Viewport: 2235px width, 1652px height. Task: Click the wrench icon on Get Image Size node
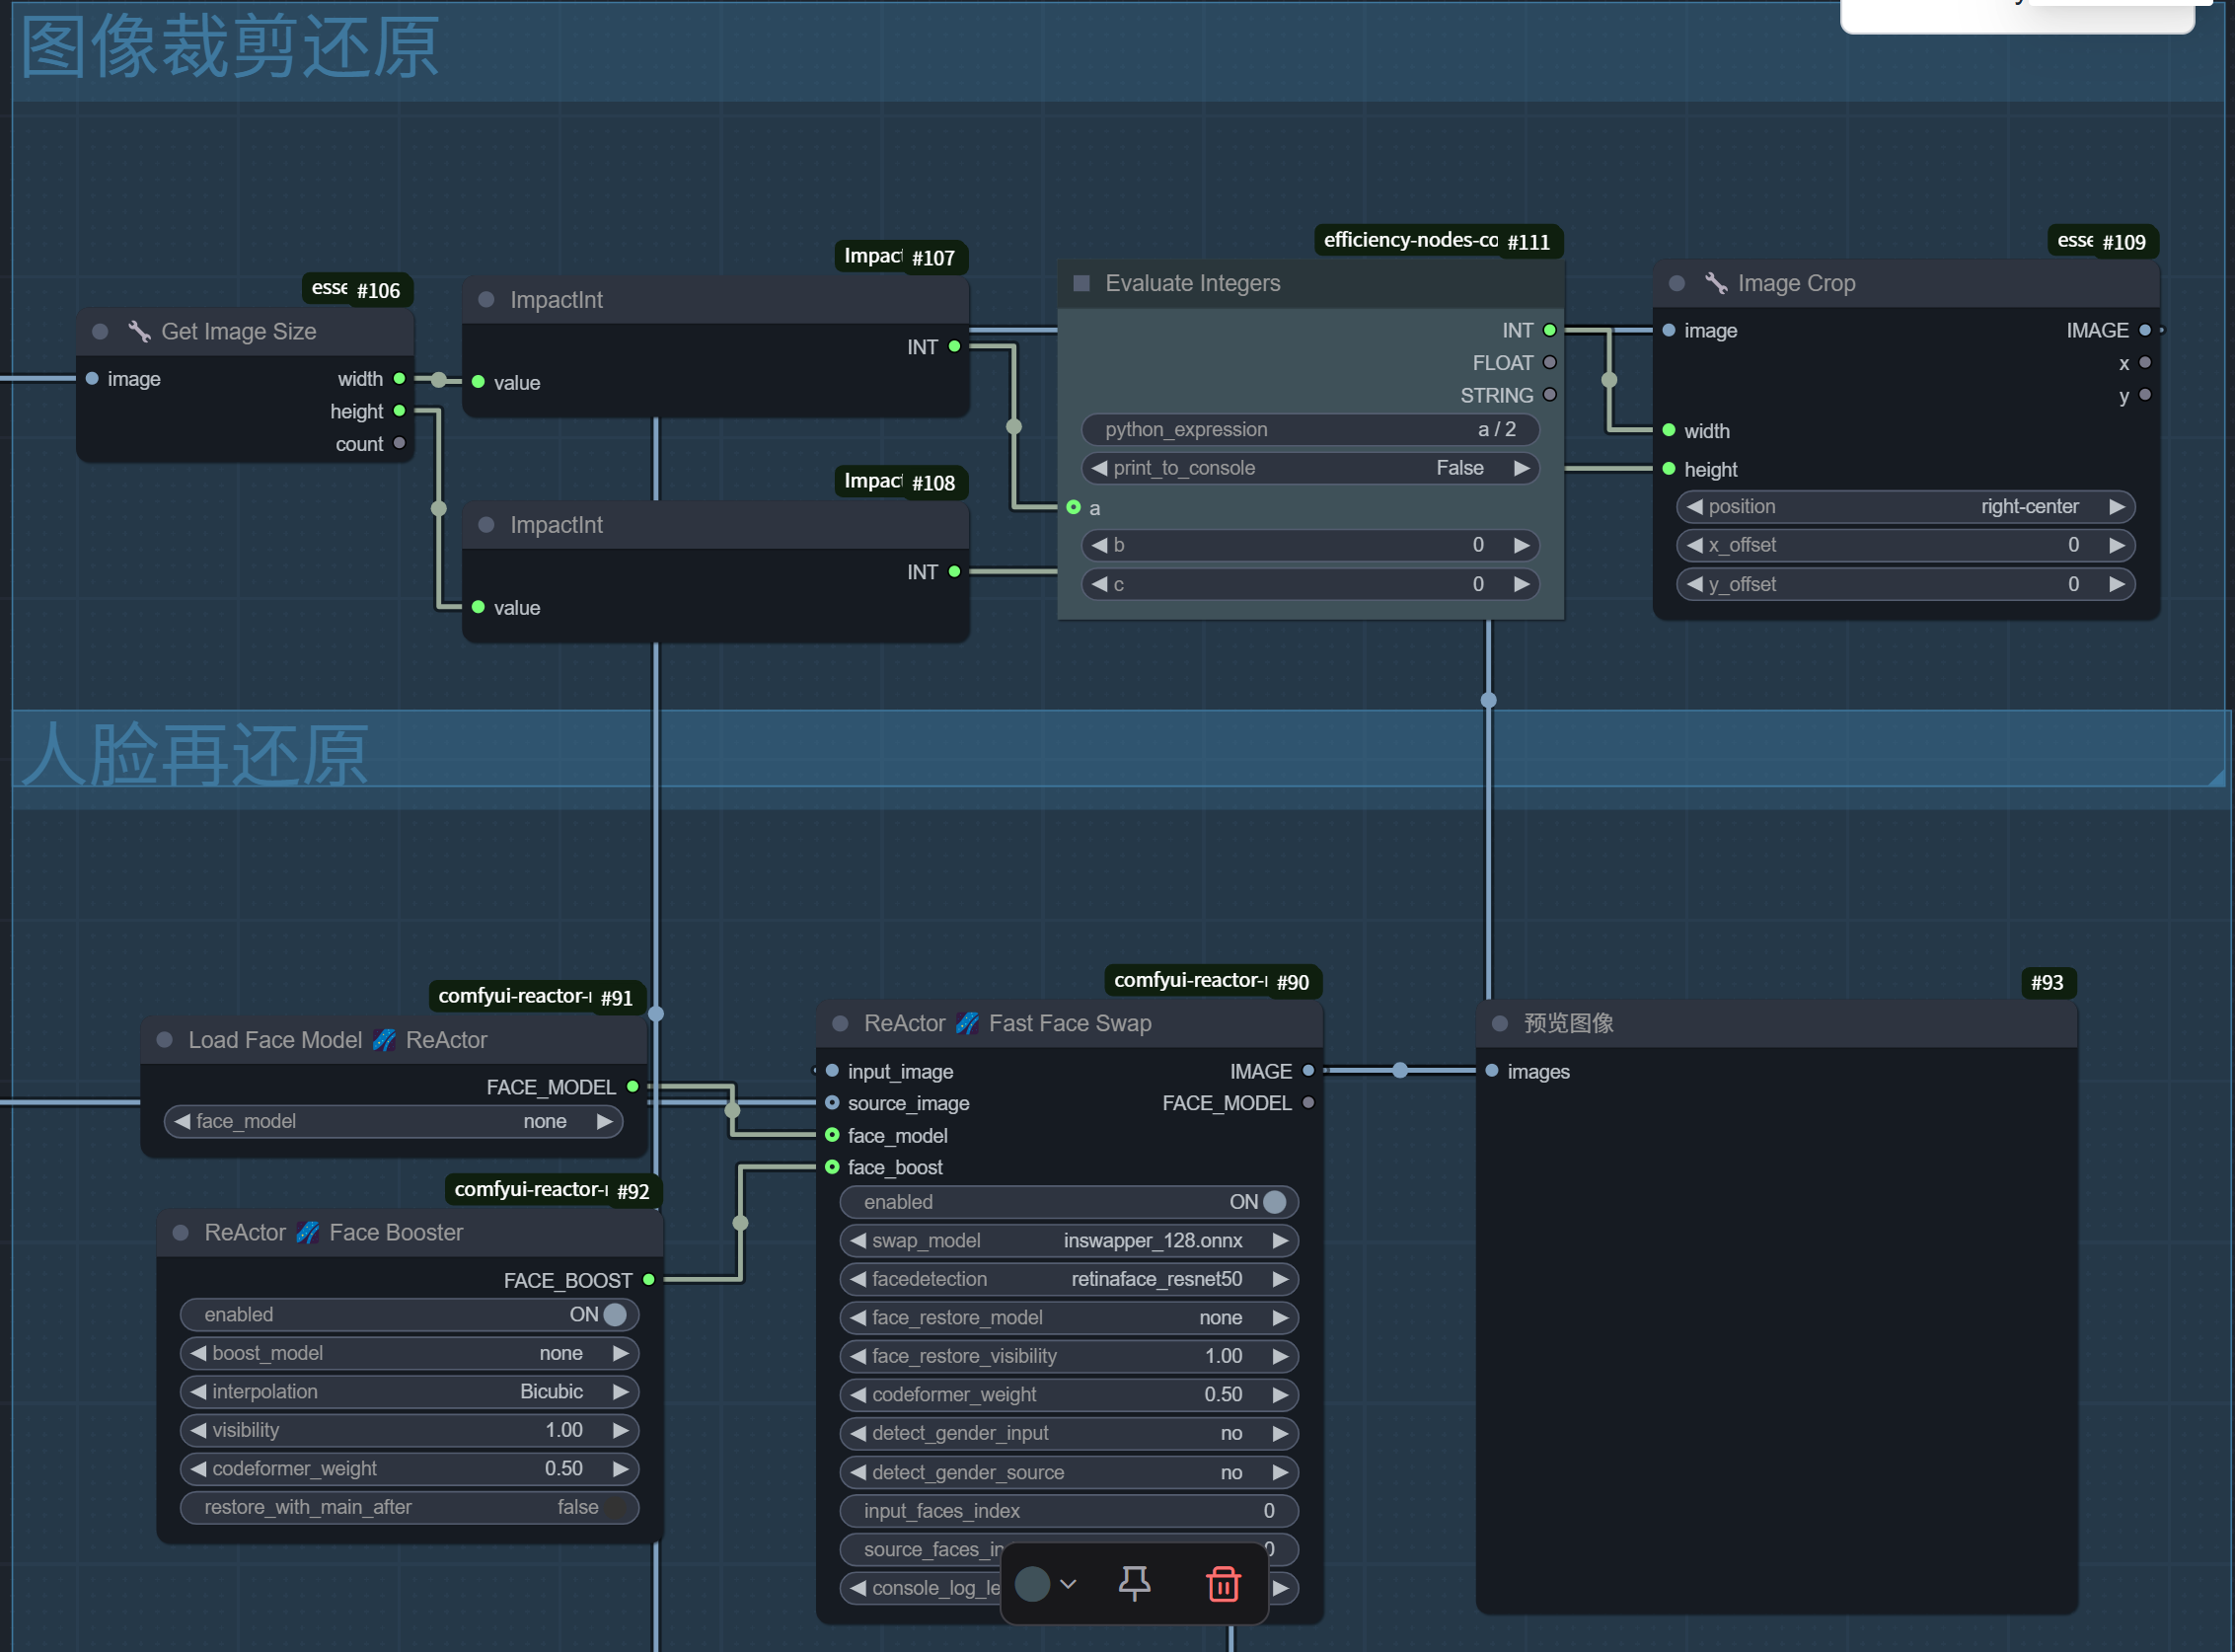pos(139,331)
